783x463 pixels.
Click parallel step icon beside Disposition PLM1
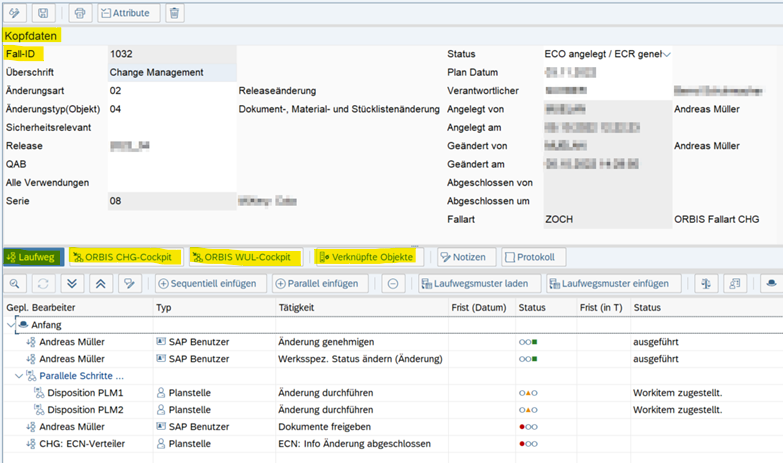39,393
